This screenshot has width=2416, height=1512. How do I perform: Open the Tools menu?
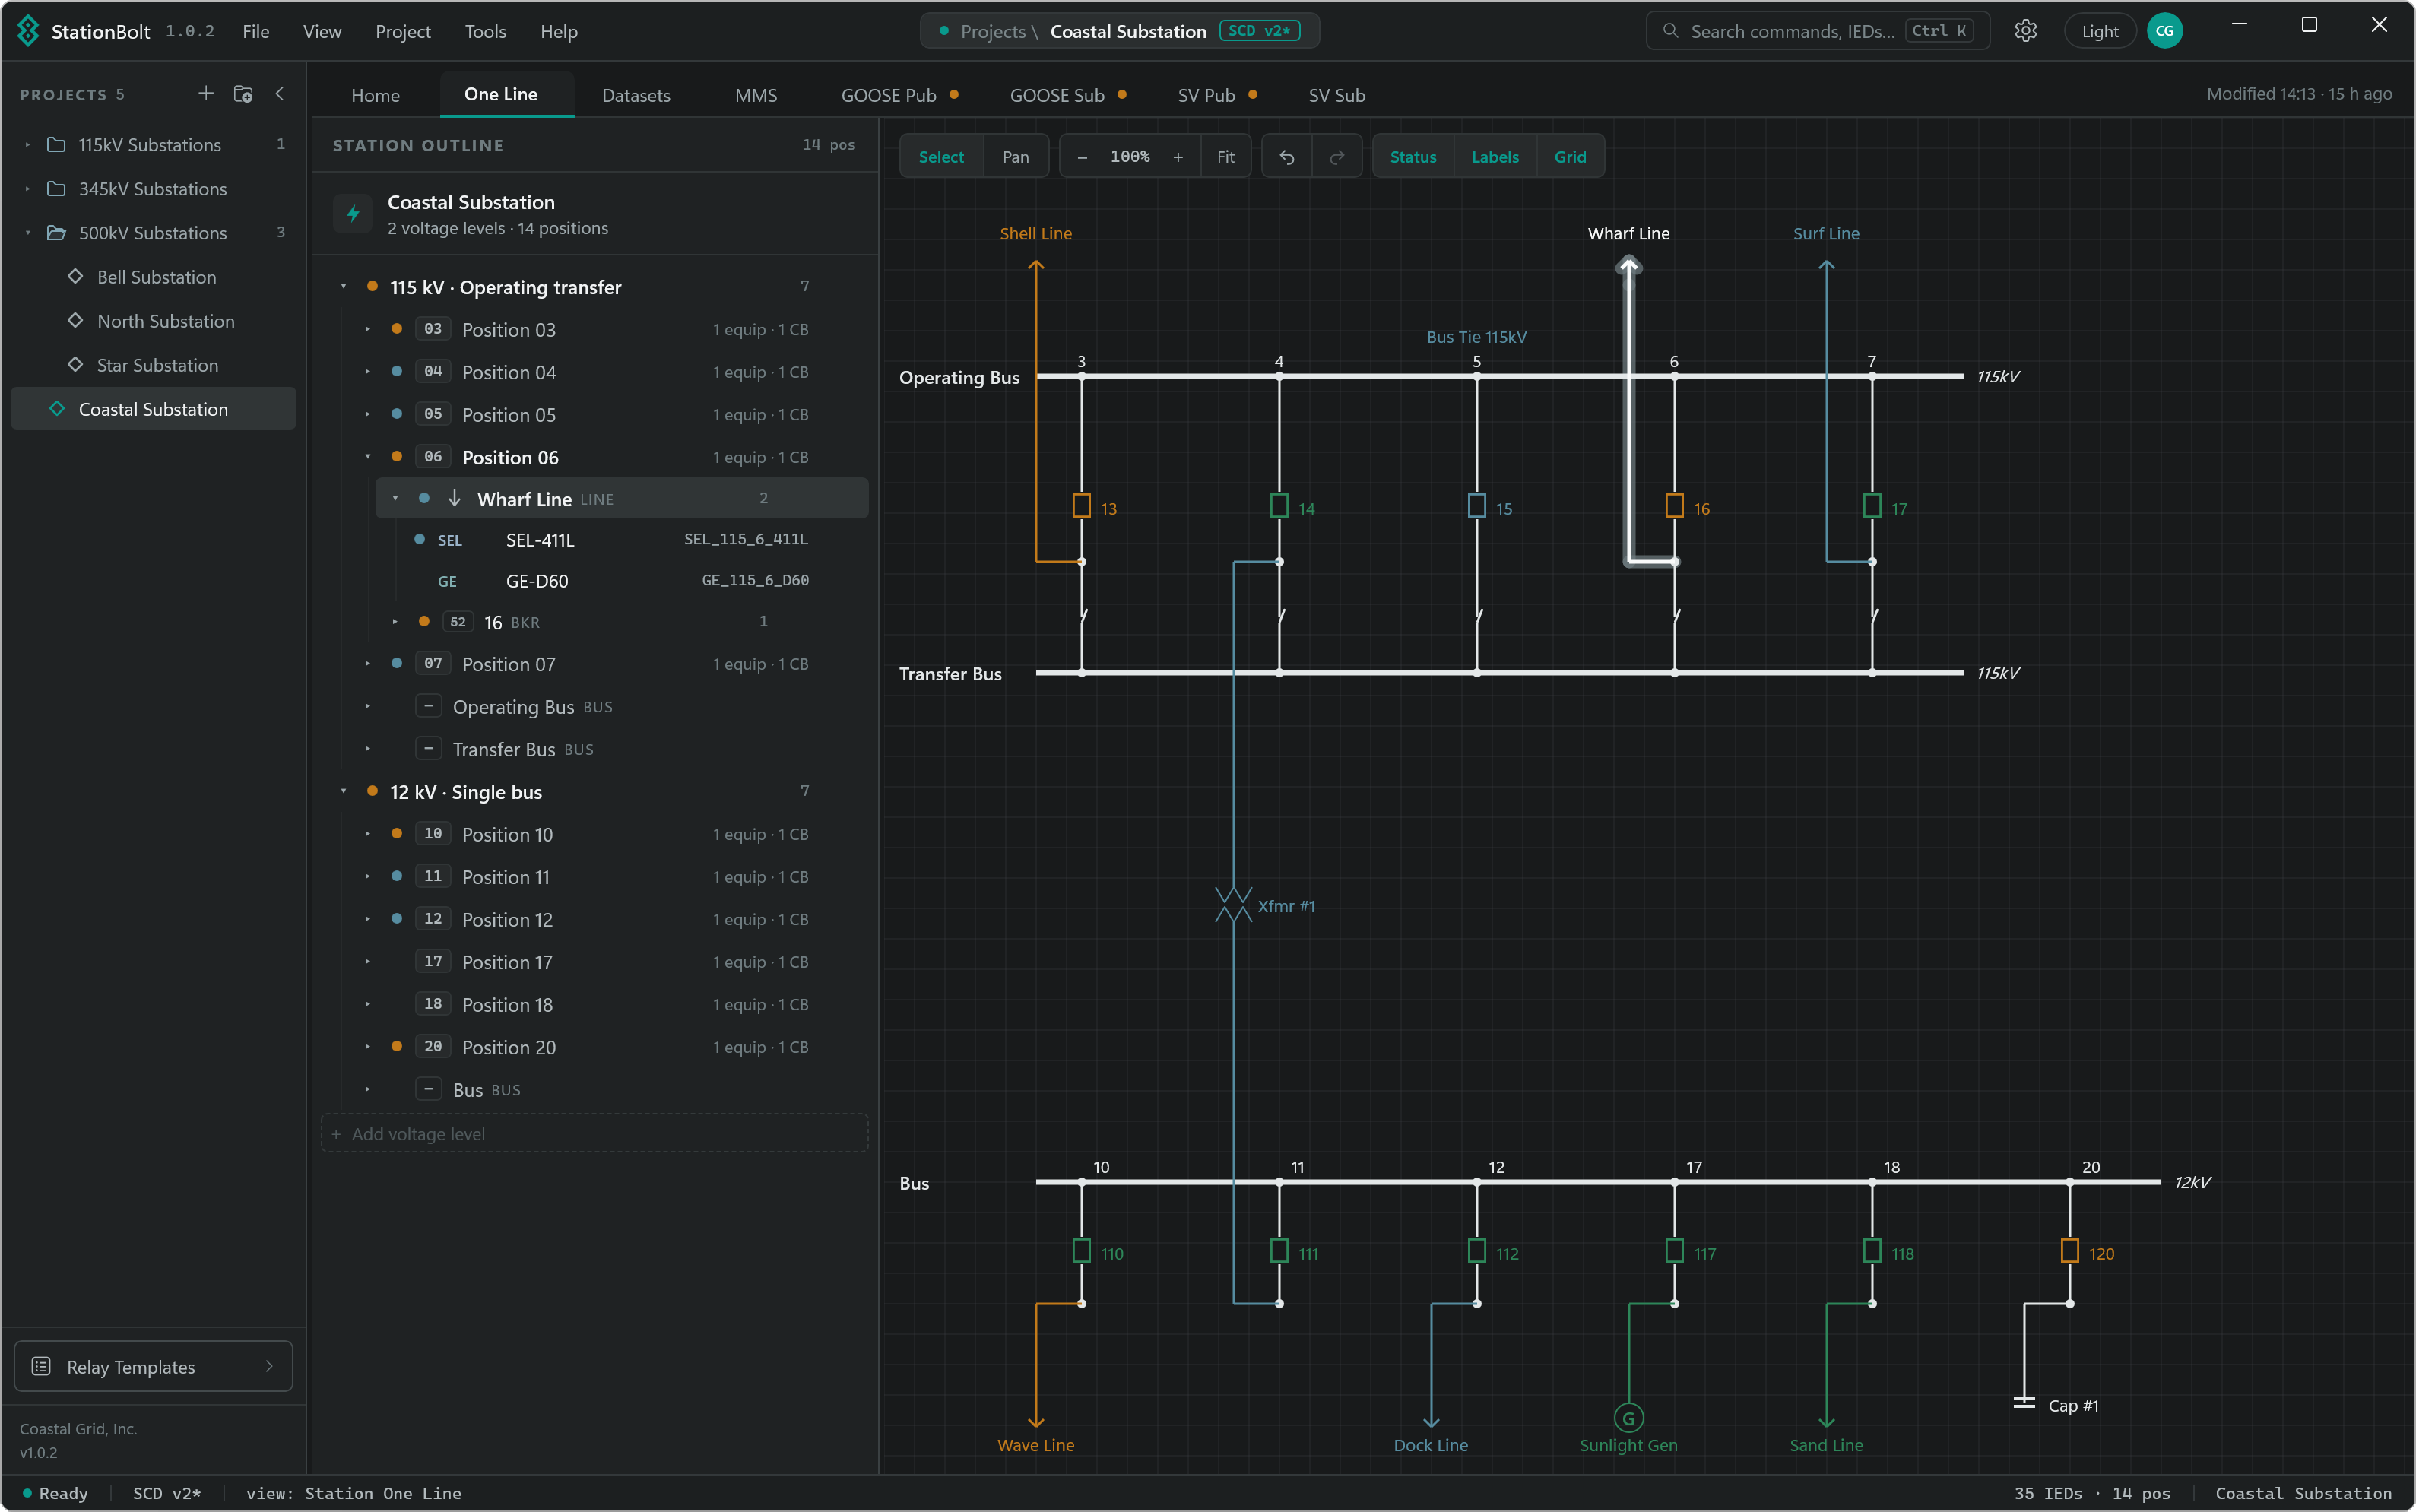tap(485, 31)
